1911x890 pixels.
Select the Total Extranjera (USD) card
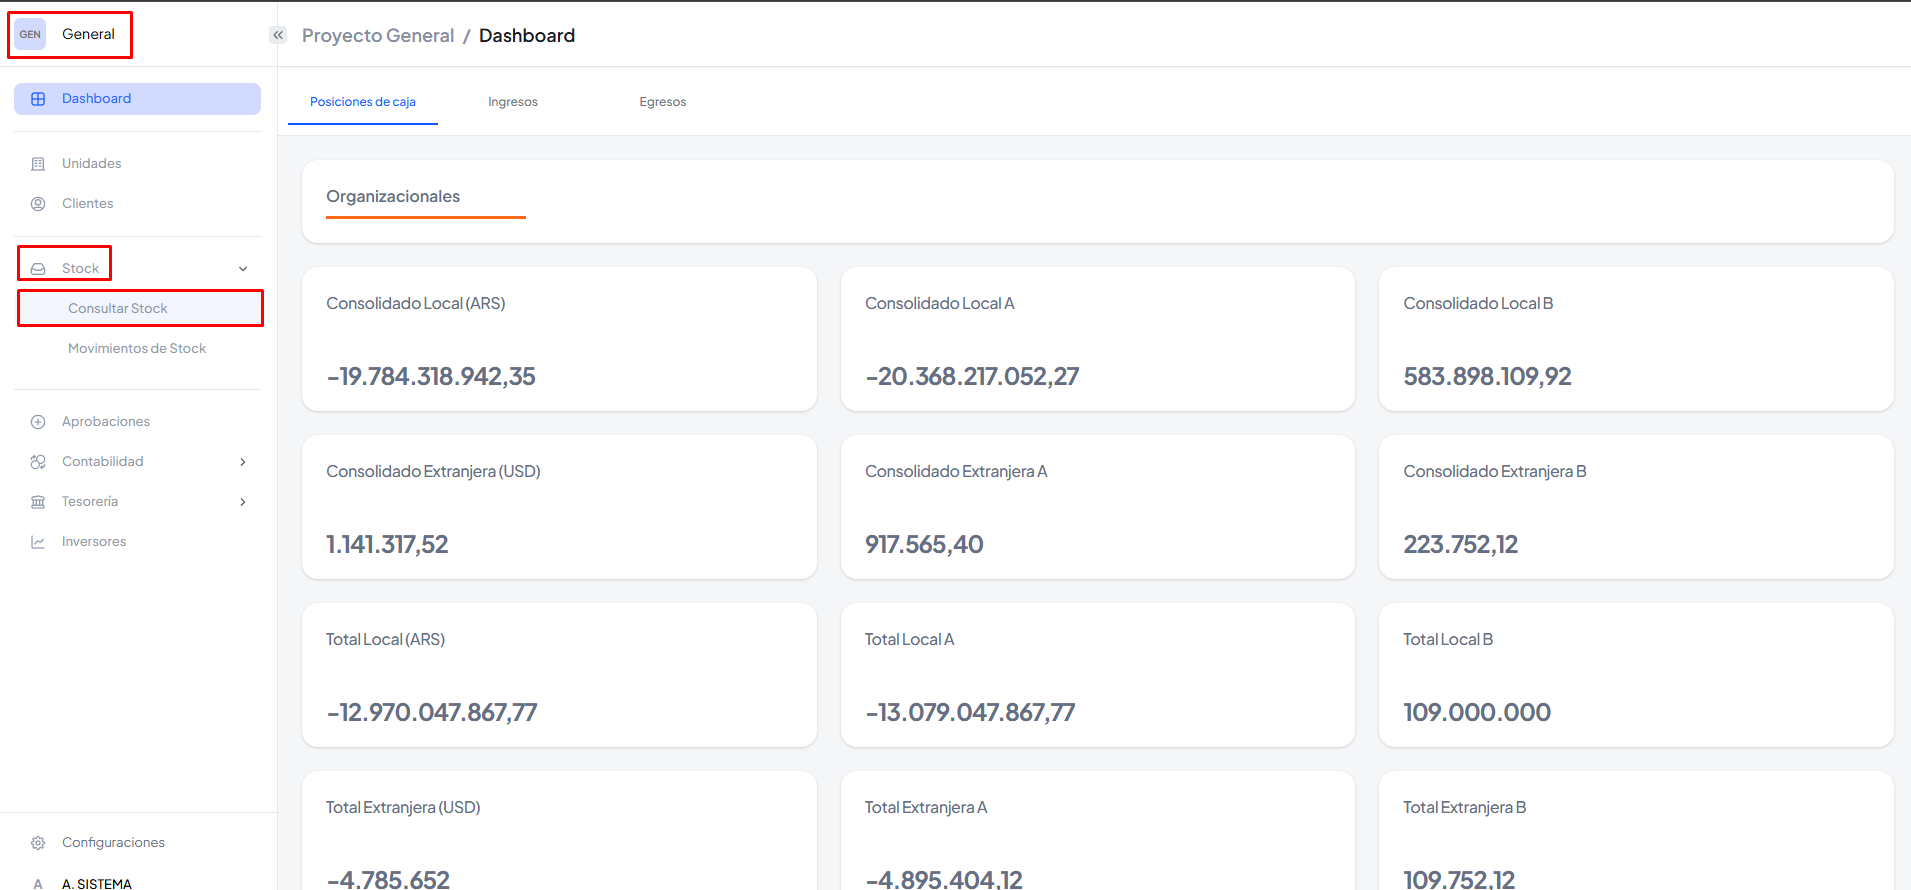(x=559, y=831)
